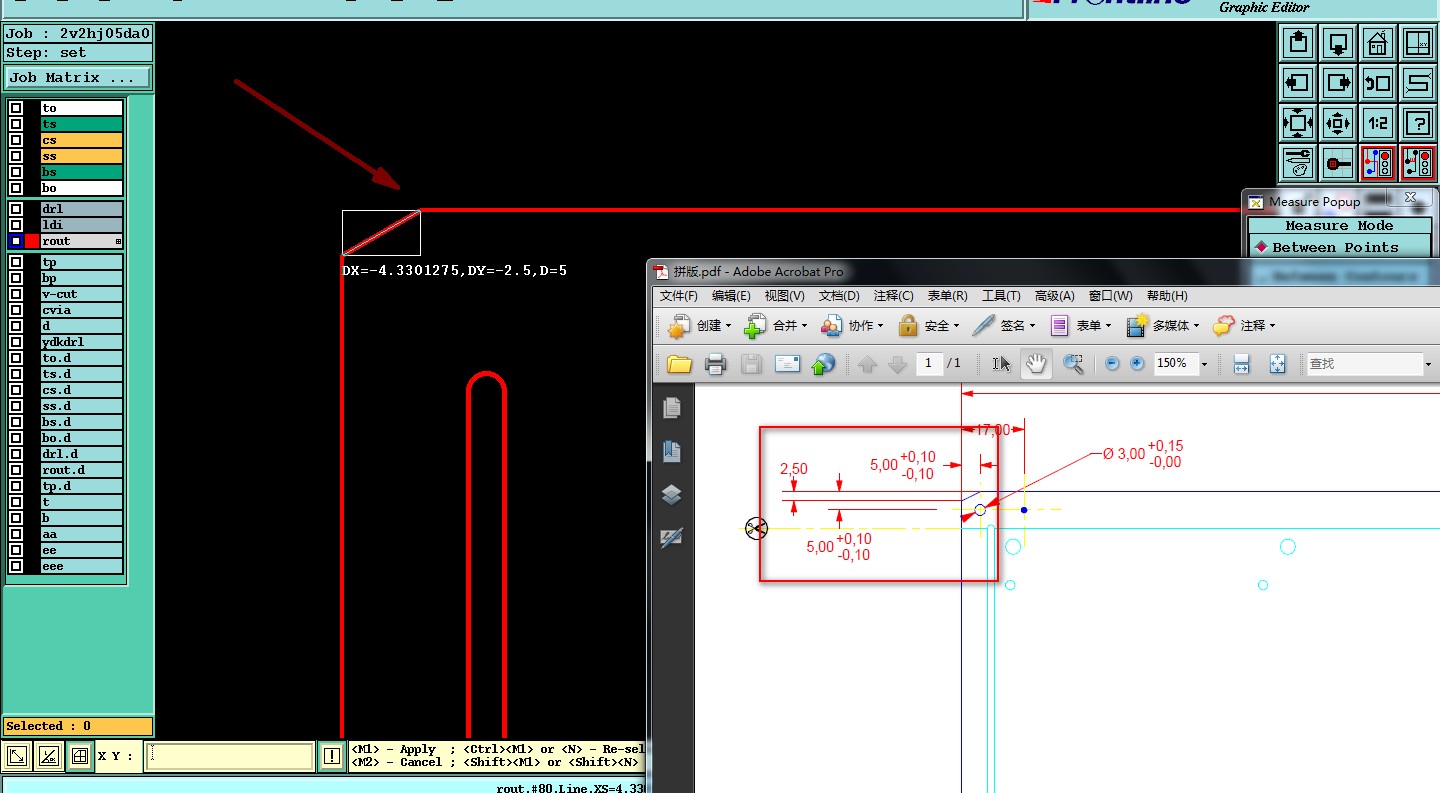Open the Layers panel icon in Acrobat sidebar

(672, 494)
